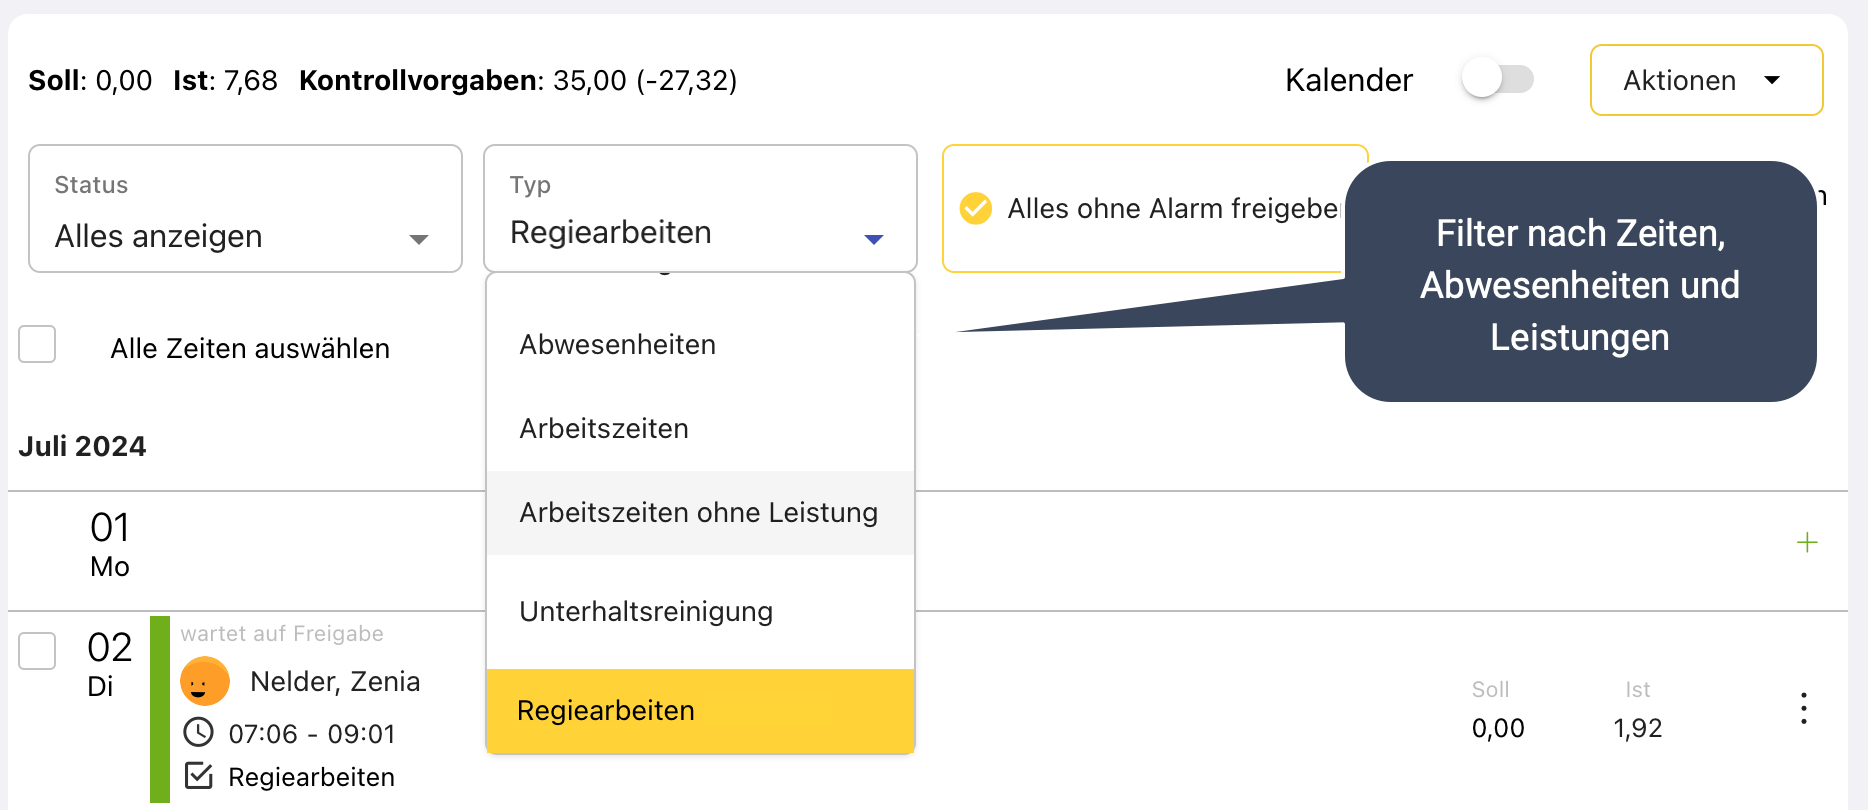Toggle the Kalender switch

[x=1496, y=80]
